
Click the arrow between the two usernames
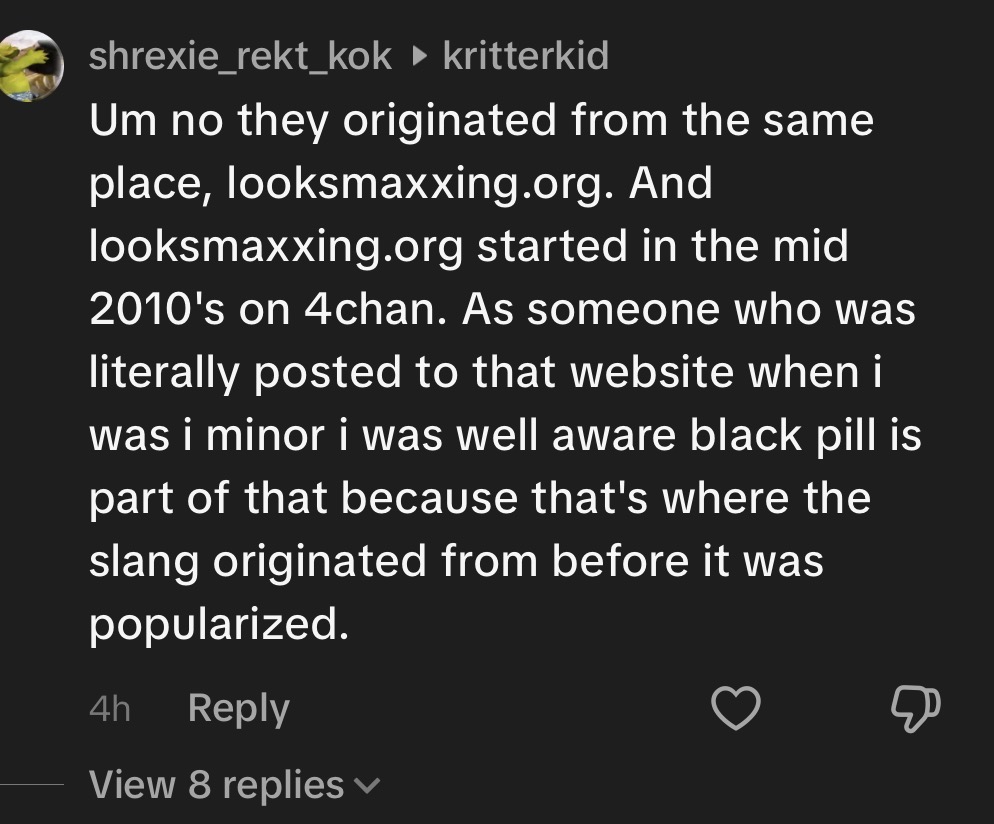[x=418, y=57]
